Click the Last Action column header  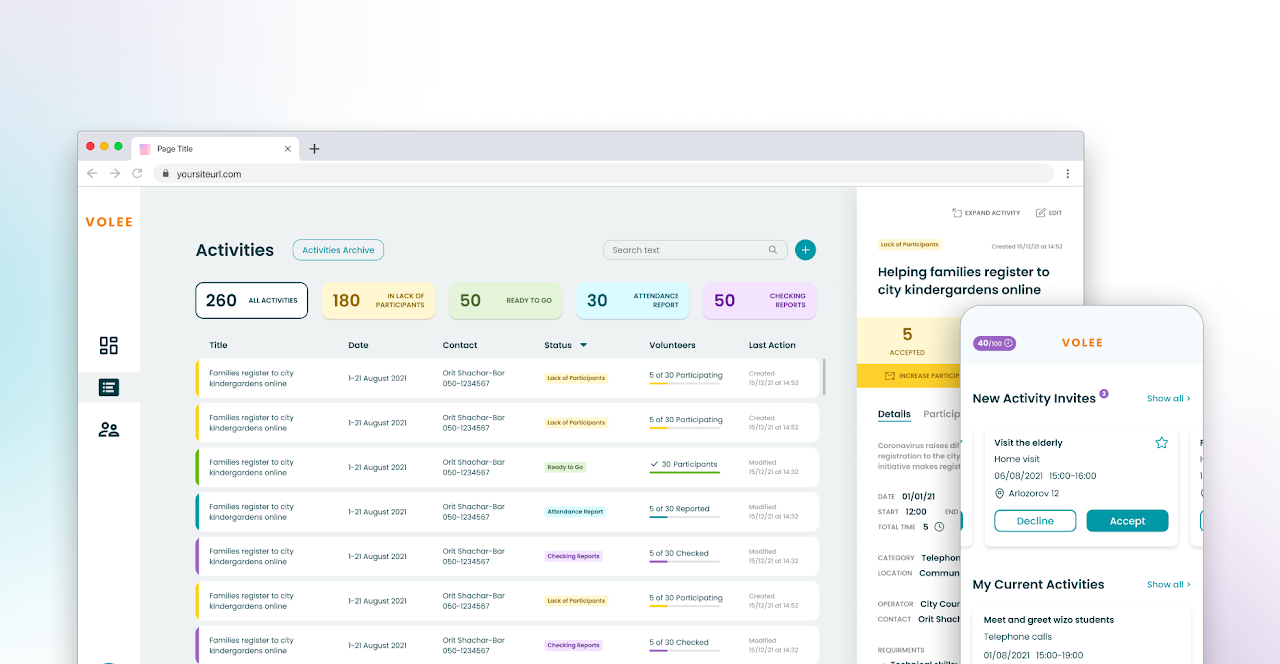click(x=772, y=345)
